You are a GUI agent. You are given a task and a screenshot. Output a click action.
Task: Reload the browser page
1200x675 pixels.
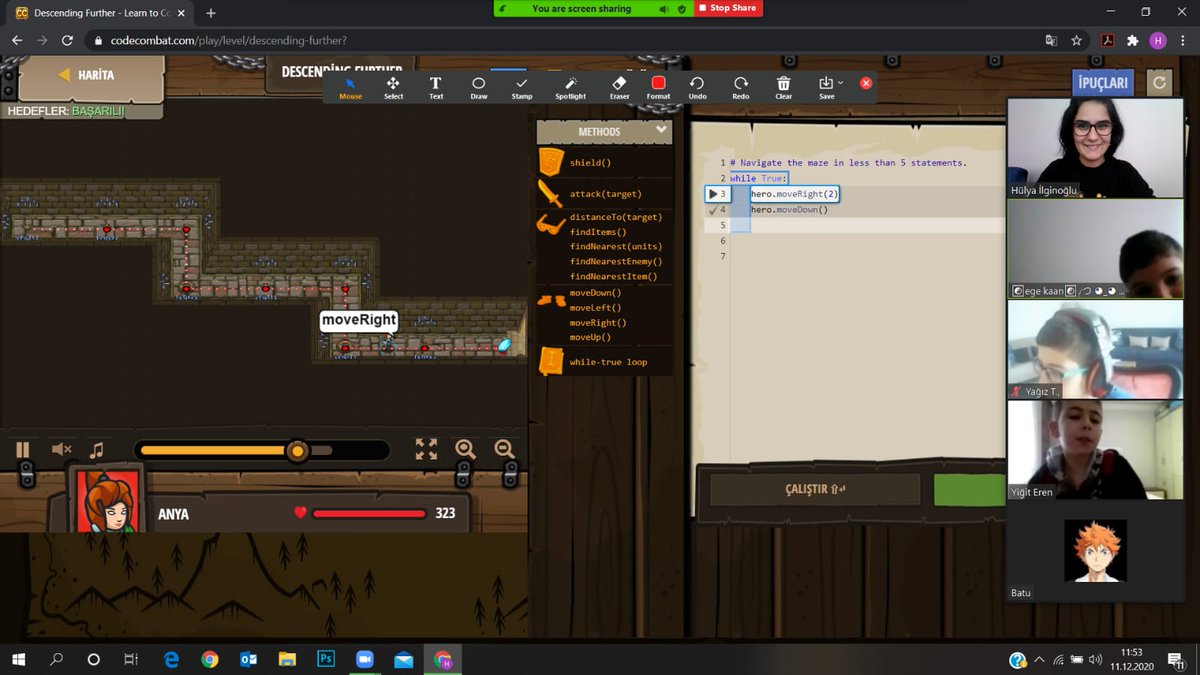[x=67, y=41]
